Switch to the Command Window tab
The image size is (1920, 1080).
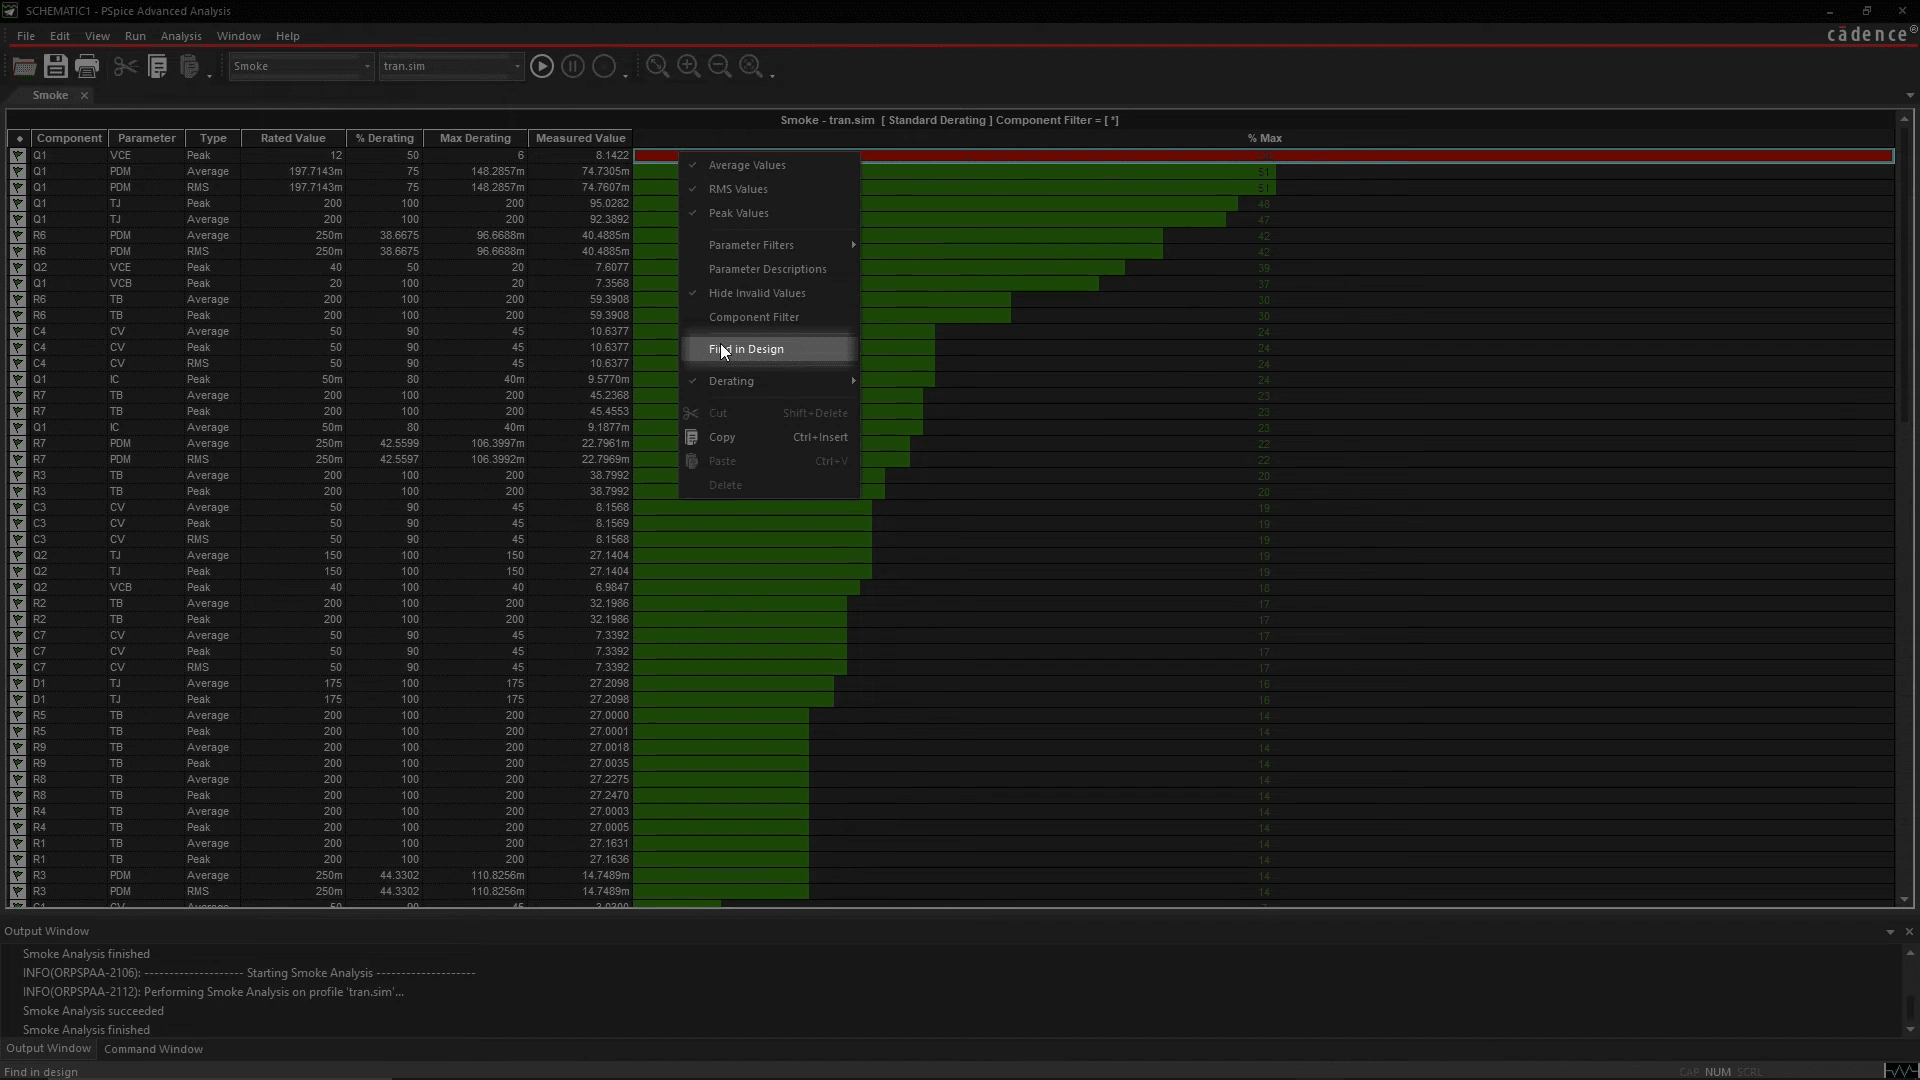point(153,1049)
